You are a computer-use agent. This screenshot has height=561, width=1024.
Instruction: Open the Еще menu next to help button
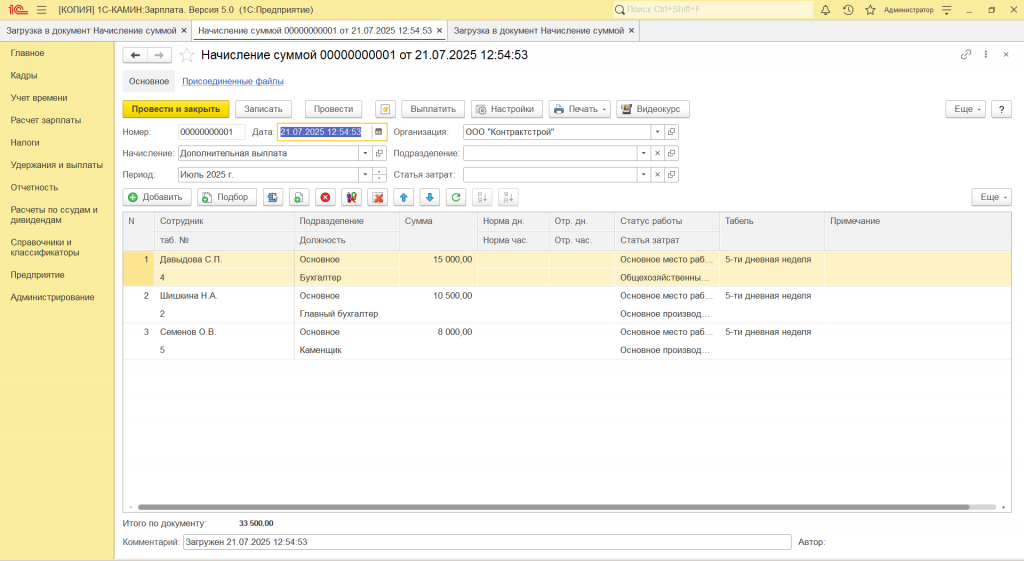coord(965,109)
